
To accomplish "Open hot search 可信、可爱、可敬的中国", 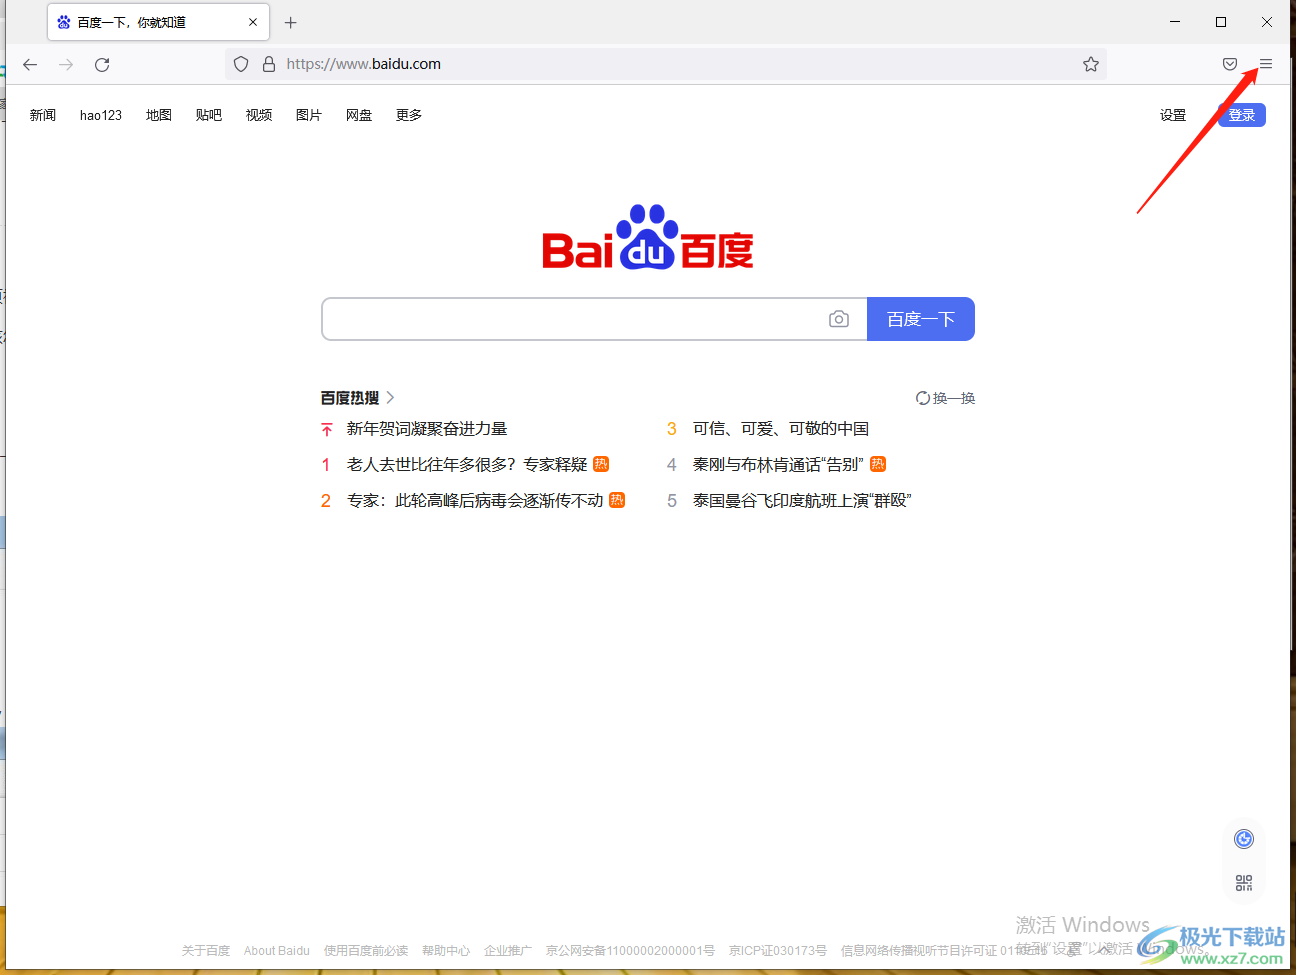I will [x=781, y=429].
